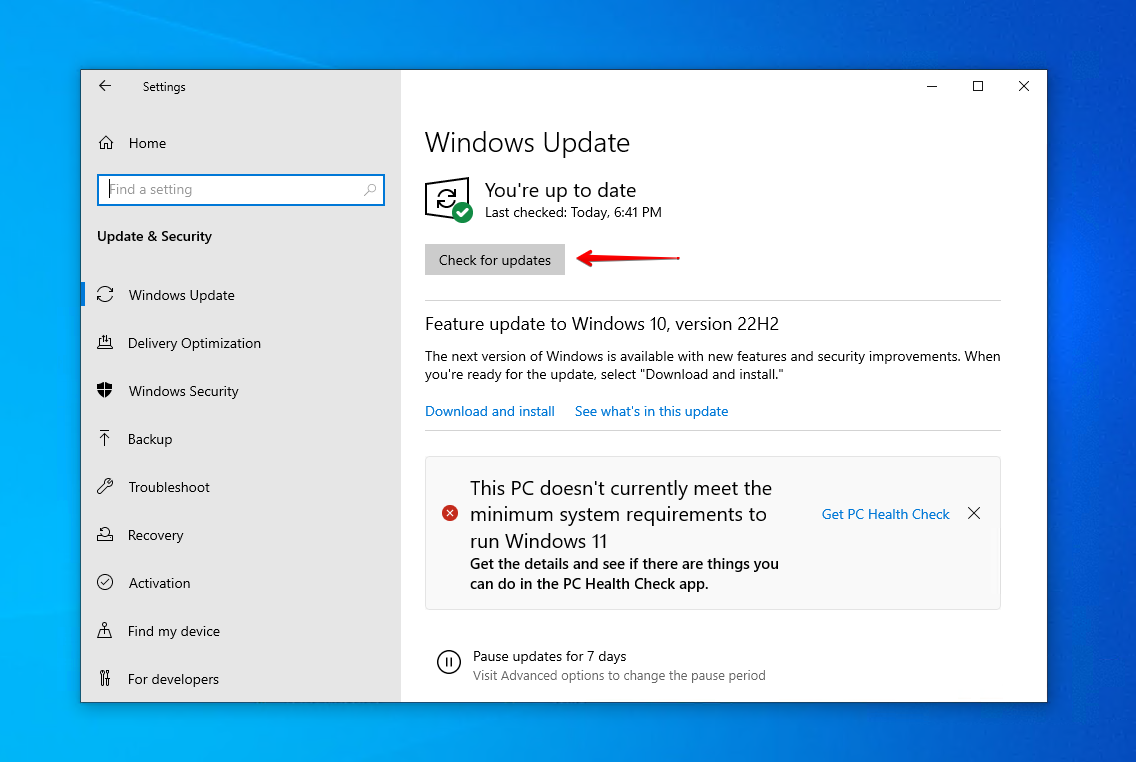Click the Update & Security heading
Image resolution: width=1136 pixels, height=762 pixels.
[154, 236]
